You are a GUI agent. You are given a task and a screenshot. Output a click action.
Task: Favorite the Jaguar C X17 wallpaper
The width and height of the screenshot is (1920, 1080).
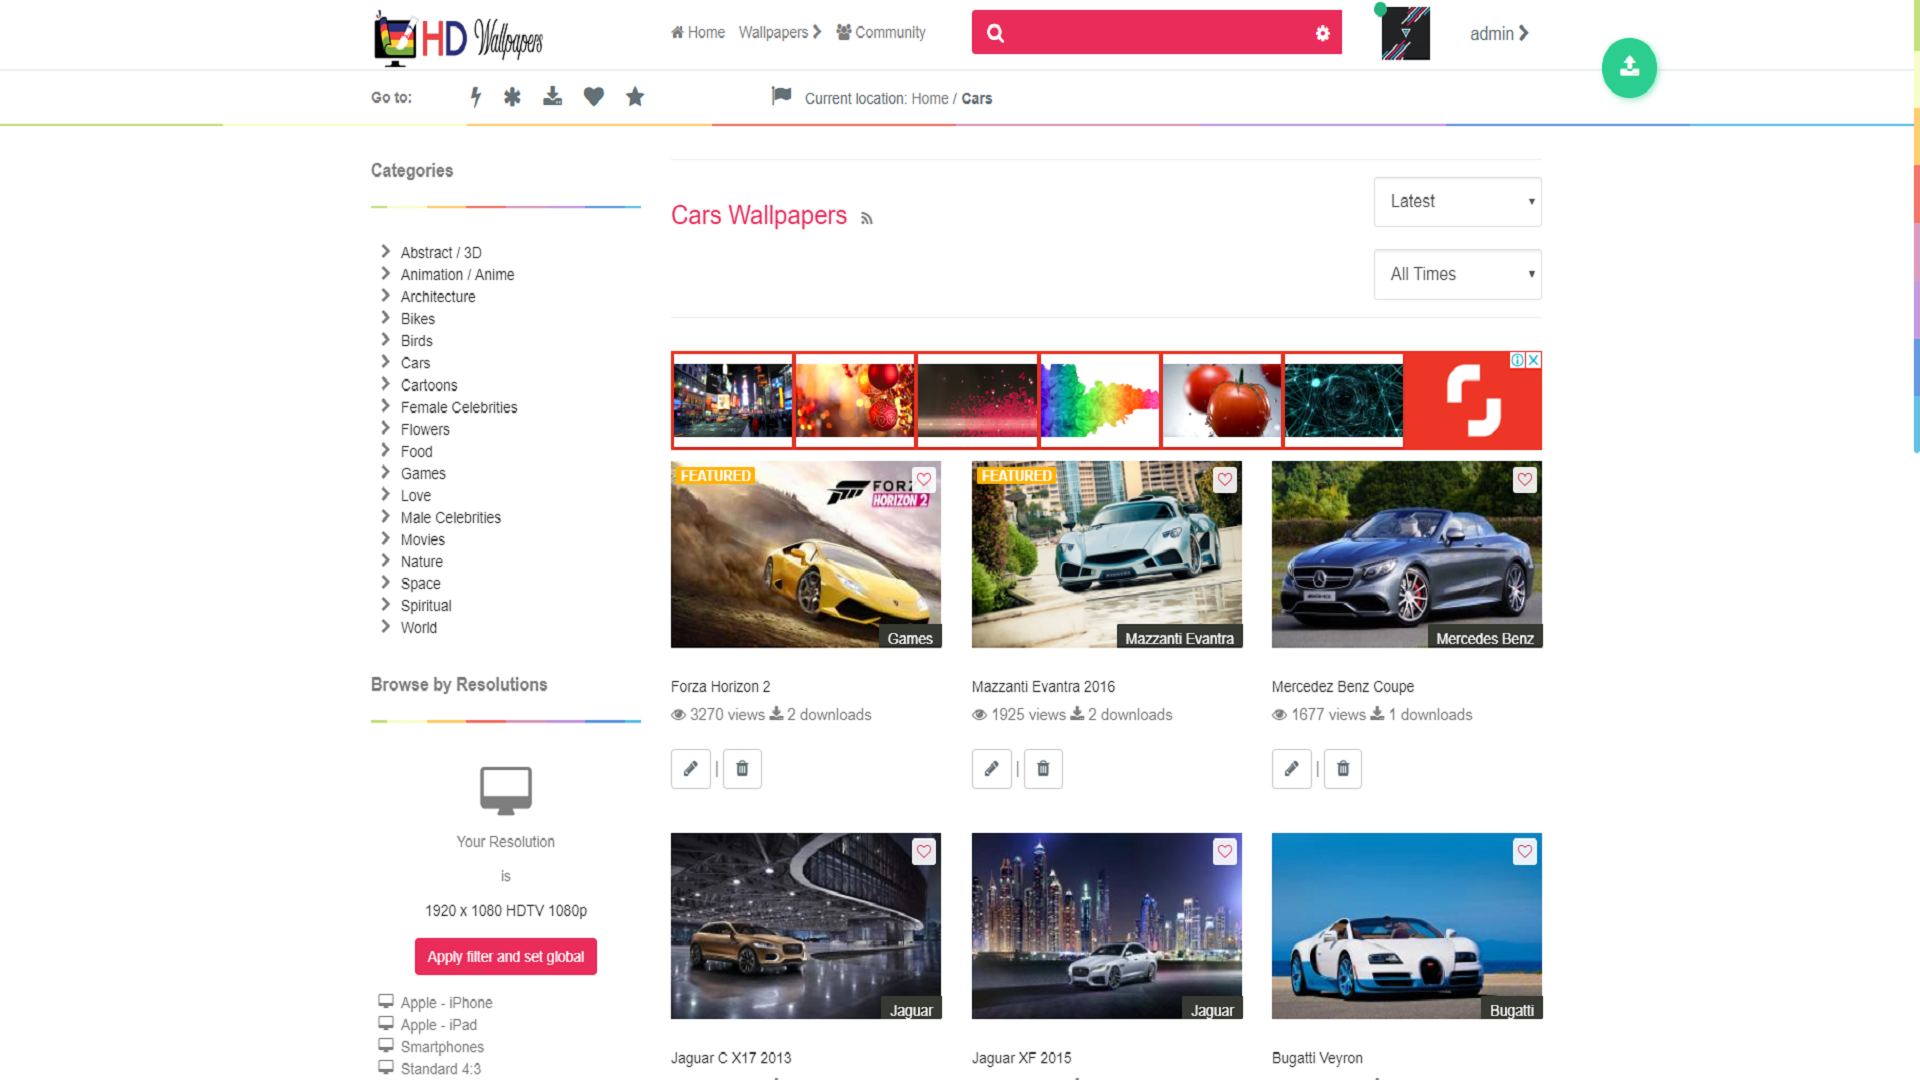pos(923,851)
